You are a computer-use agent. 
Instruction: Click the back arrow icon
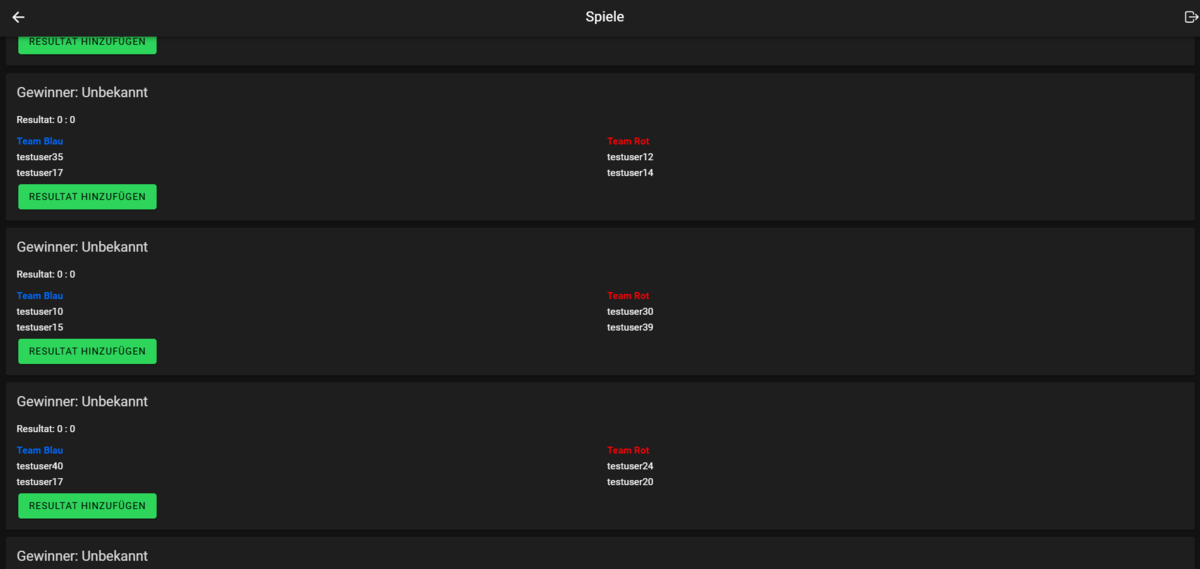pyautogui.click(x=18, y=17)
